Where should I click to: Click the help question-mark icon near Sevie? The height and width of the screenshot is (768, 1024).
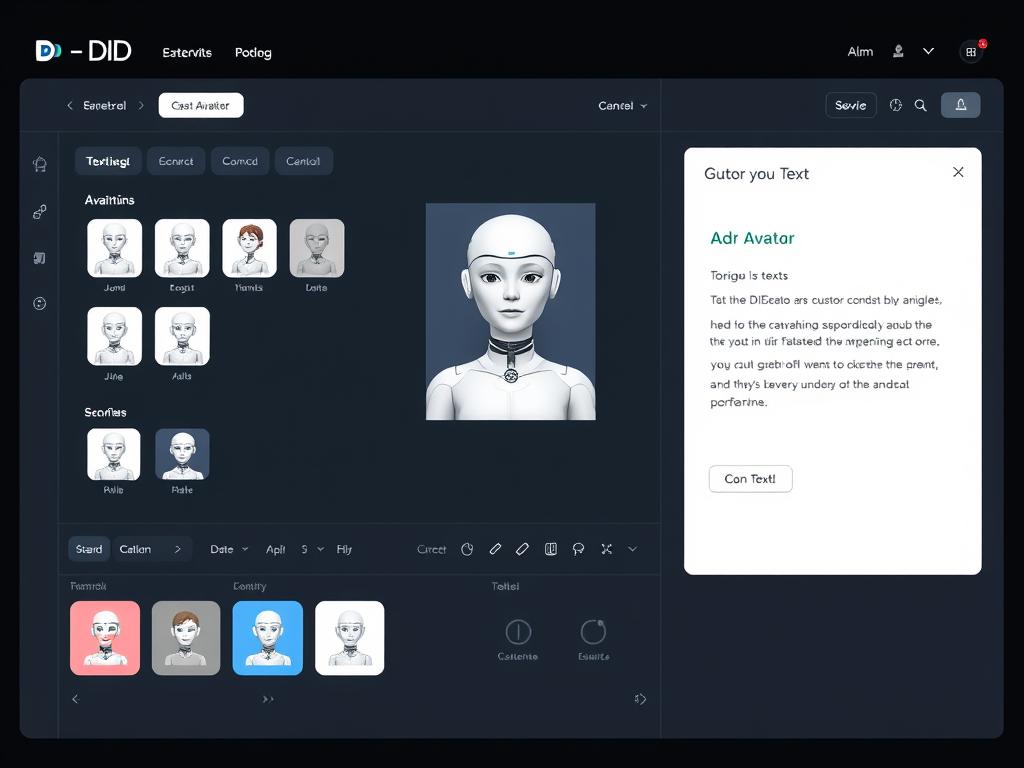tap(895, 104)
